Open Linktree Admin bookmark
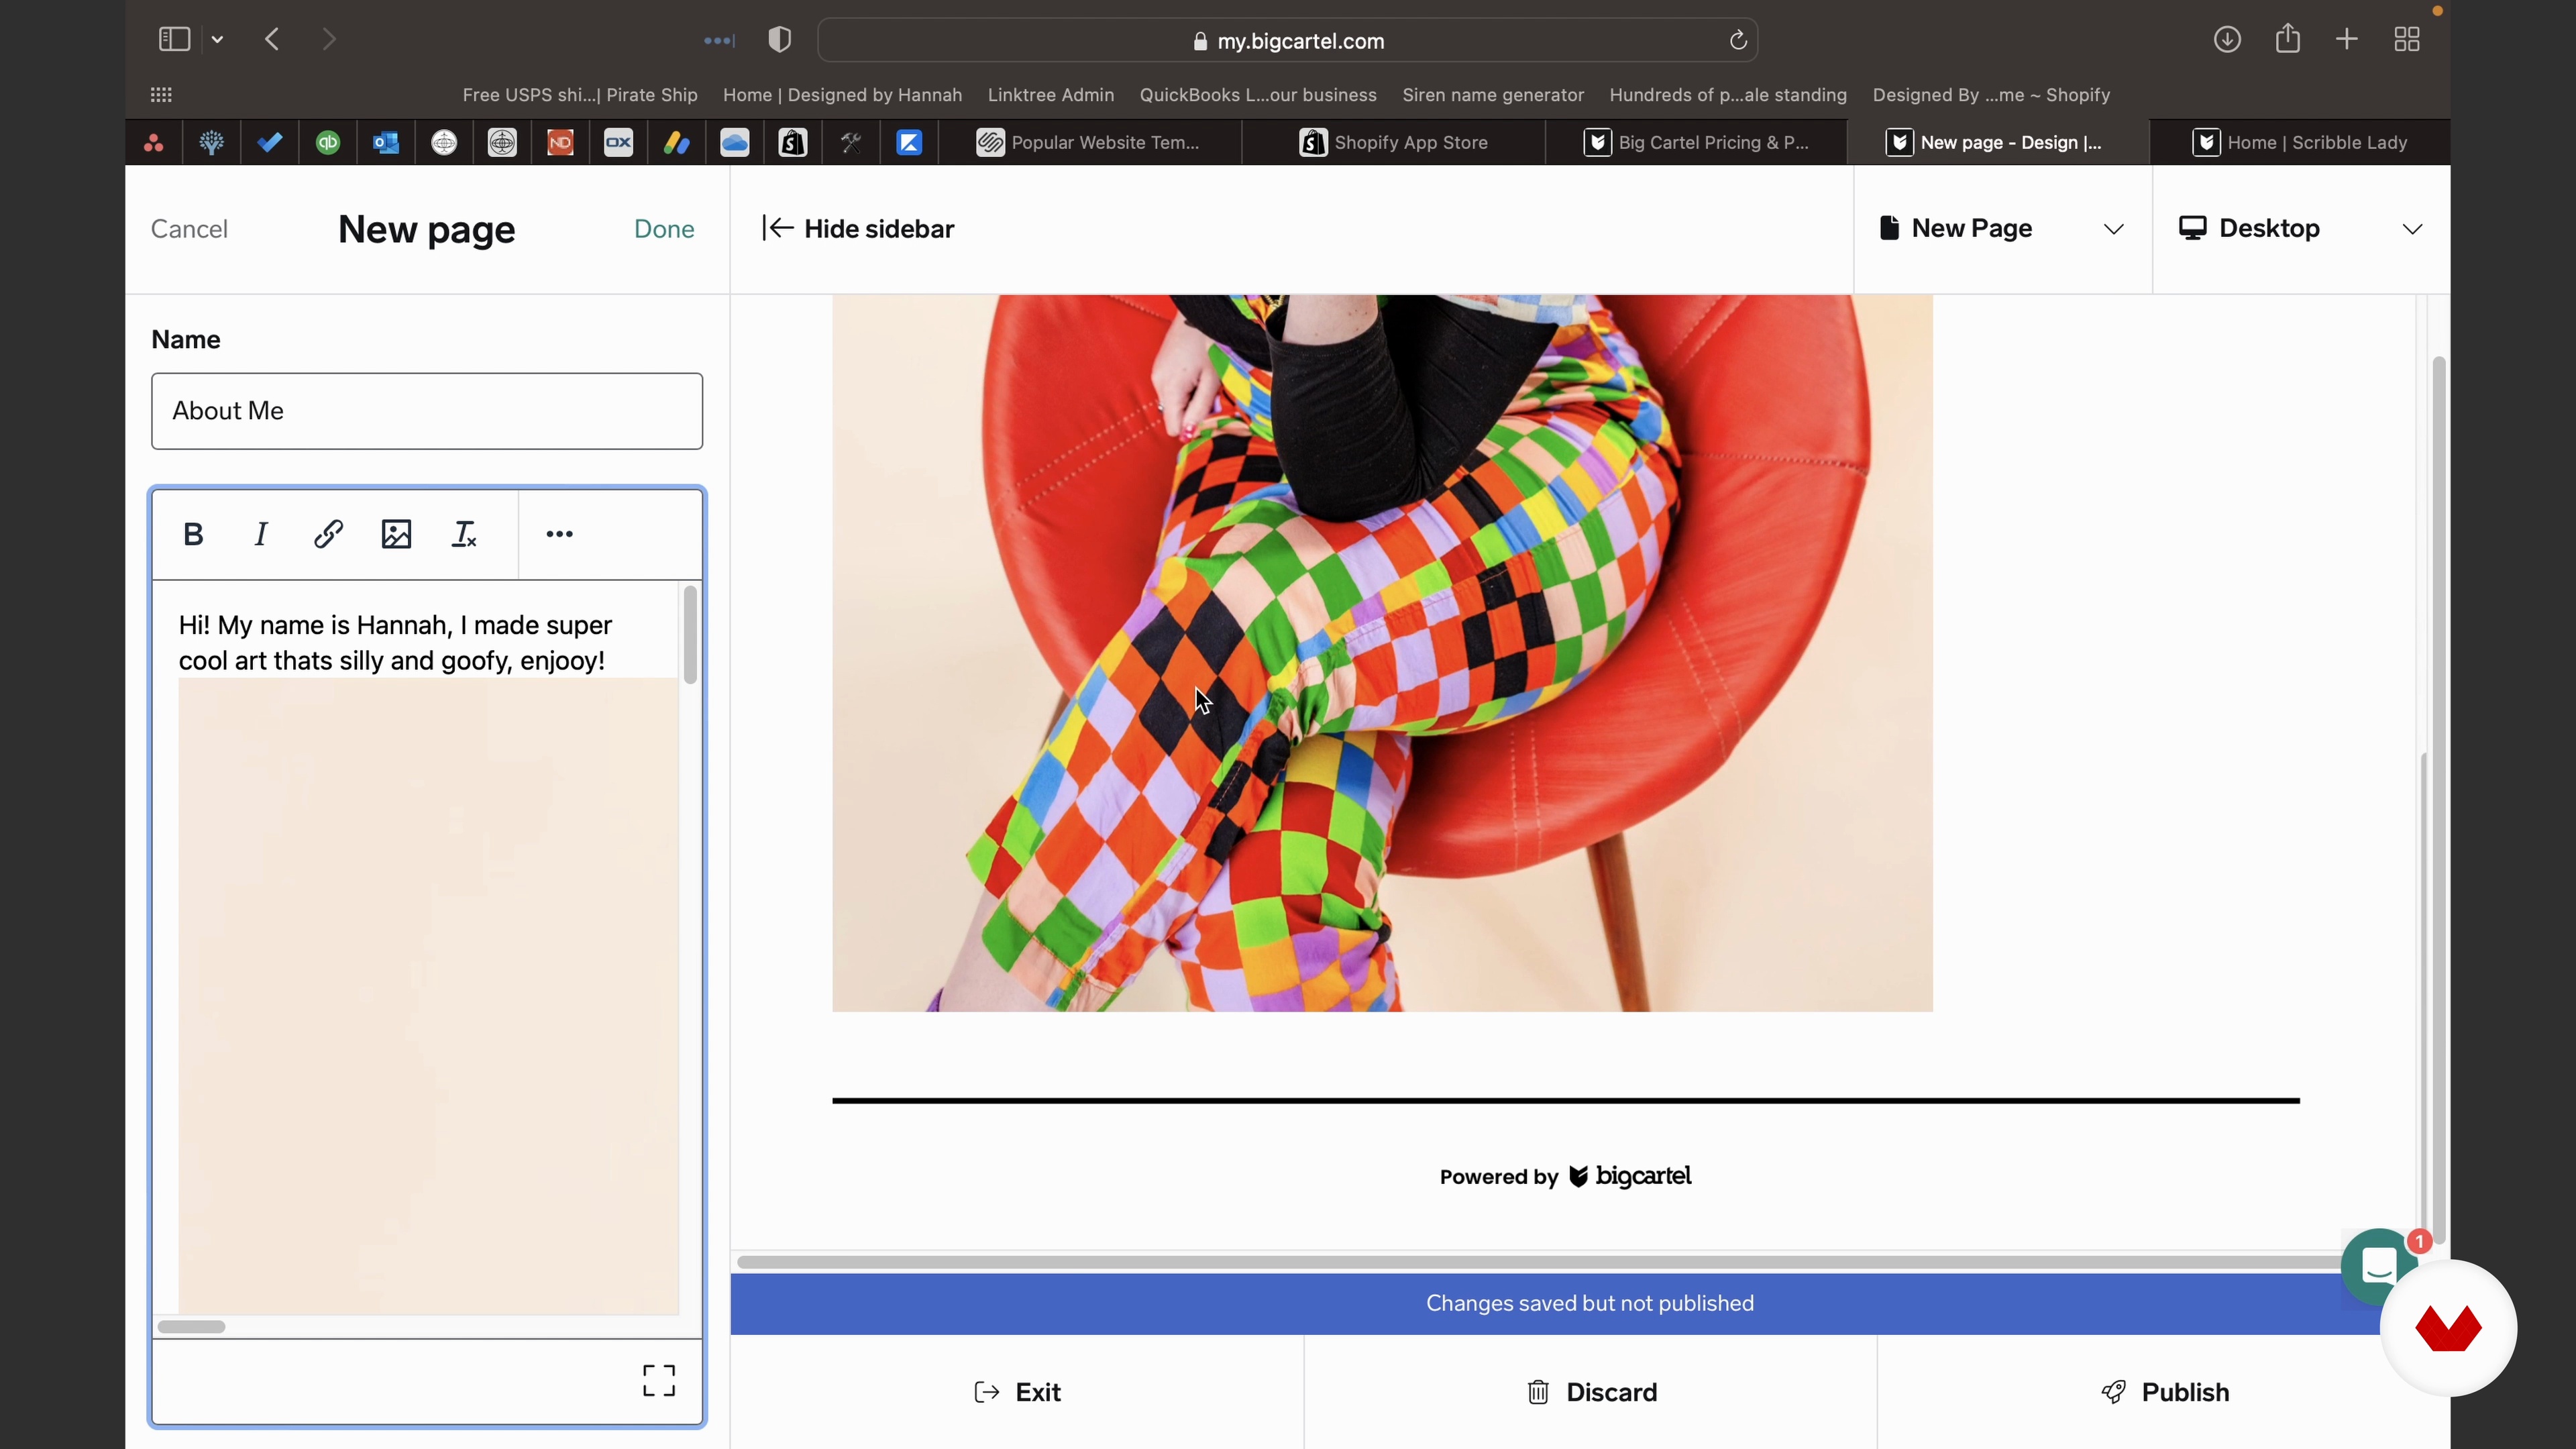2576x1449 pixels. 1051,95
